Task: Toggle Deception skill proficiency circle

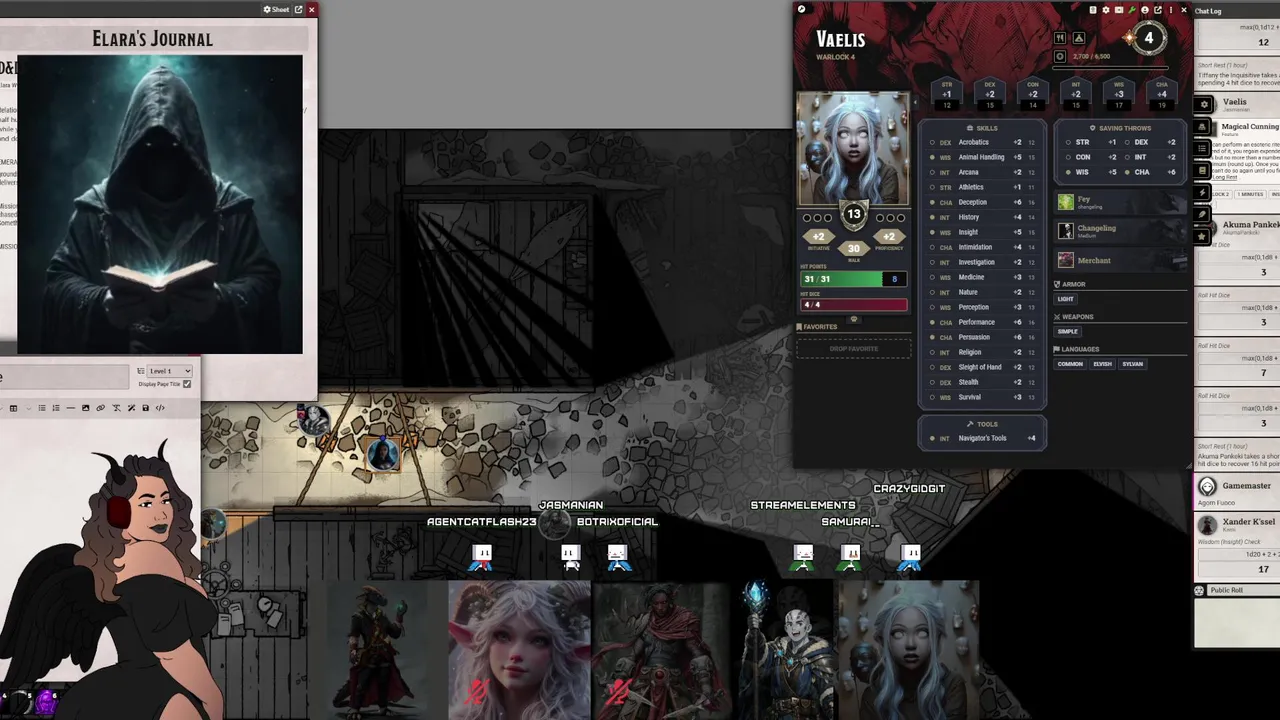Action: click(x=932, y=202)
